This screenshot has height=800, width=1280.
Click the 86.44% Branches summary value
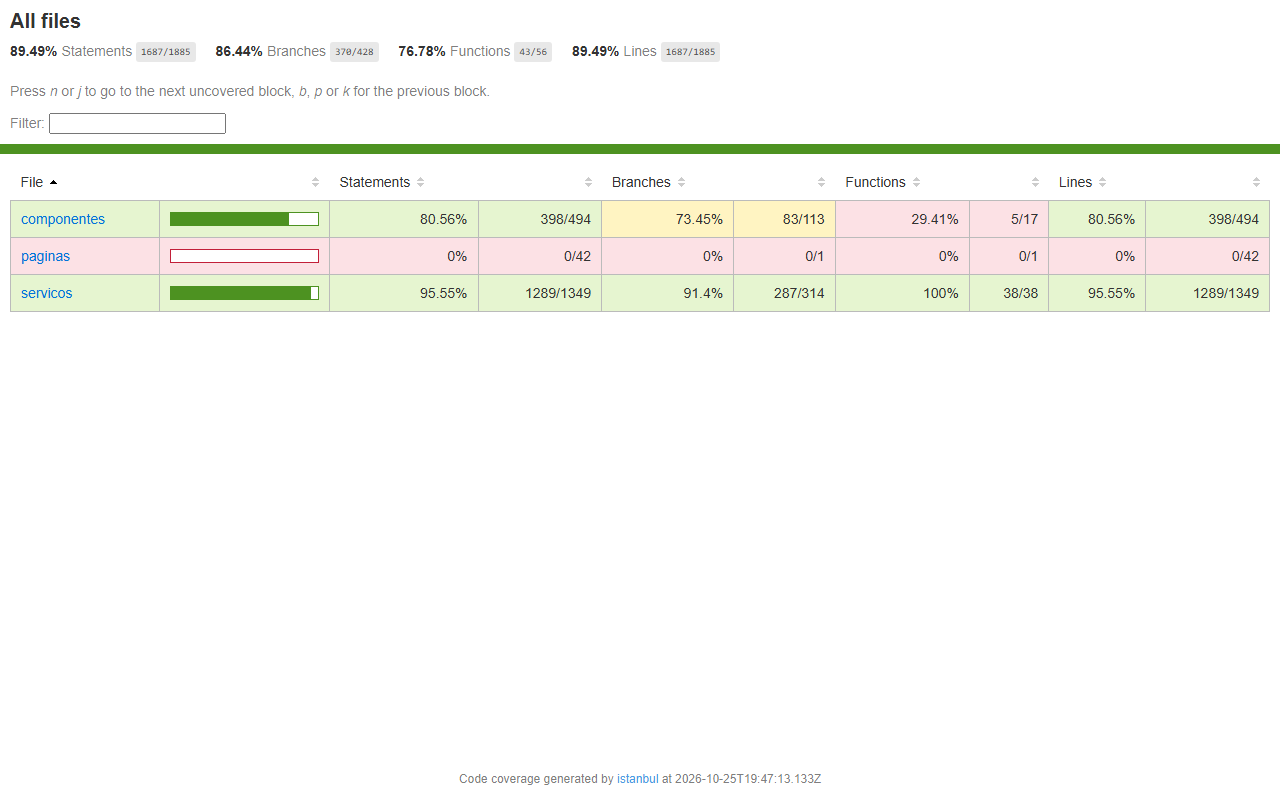pos(239,51)
